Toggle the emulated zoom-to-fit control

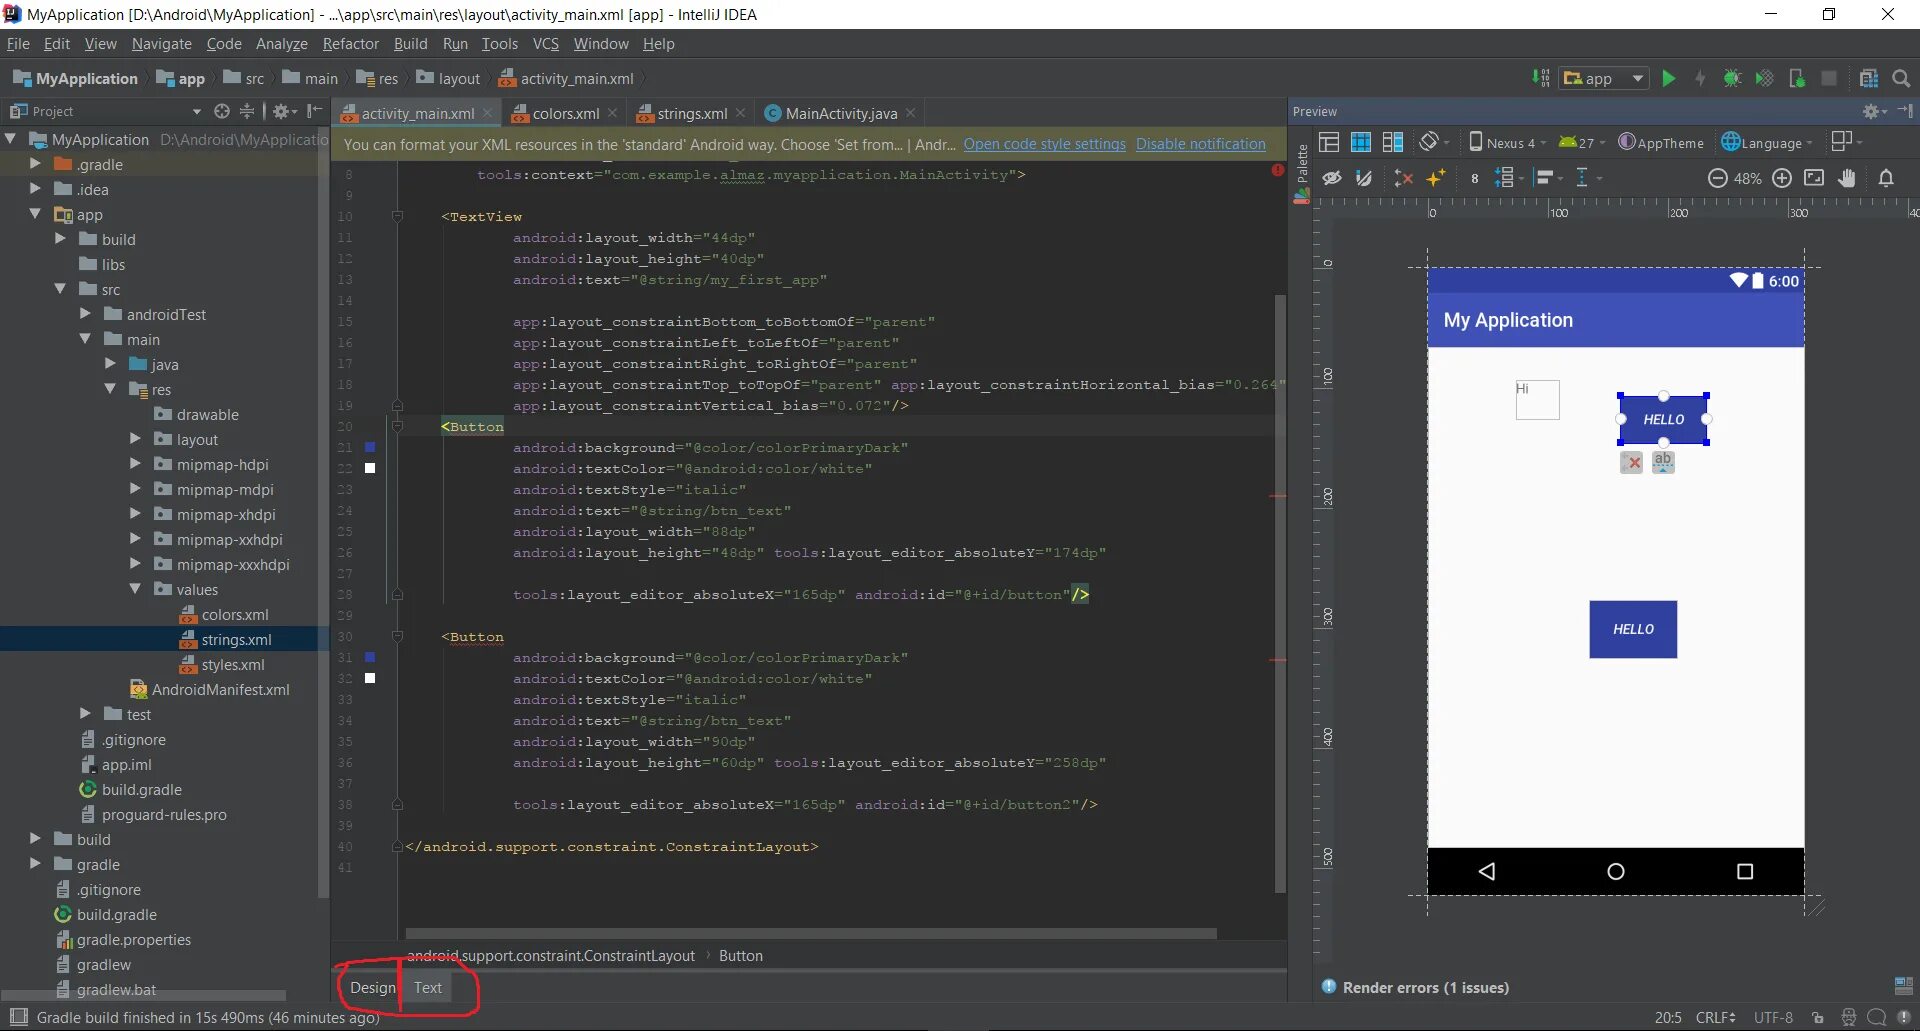[1815, 178]
